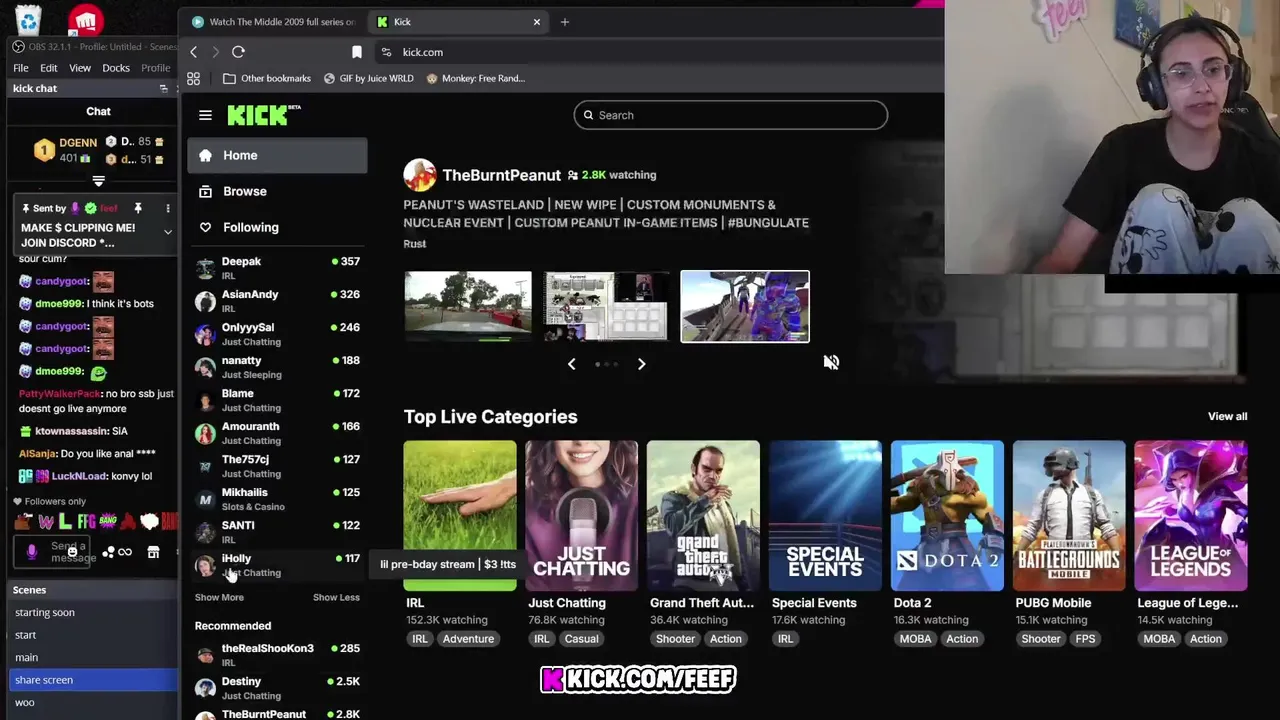Open OBS Profile menu
This screenshot has width=1280, height=720.
tap(155, 68)
